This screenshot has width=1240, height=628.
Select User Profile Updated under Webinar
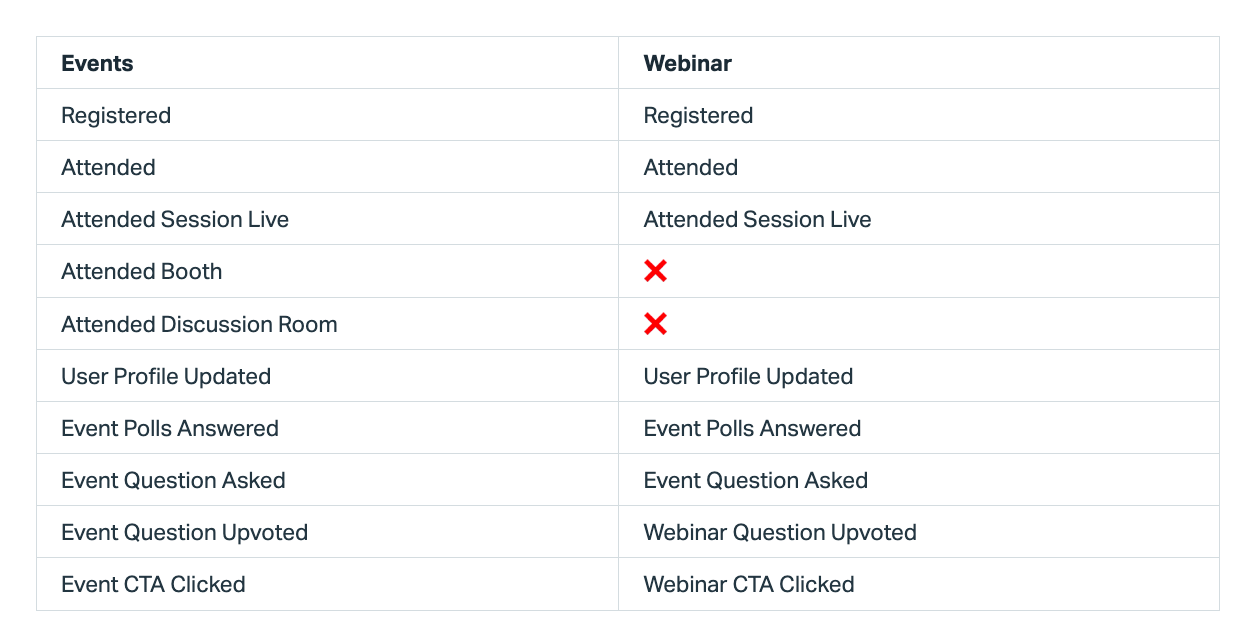(x=748, y=376)
